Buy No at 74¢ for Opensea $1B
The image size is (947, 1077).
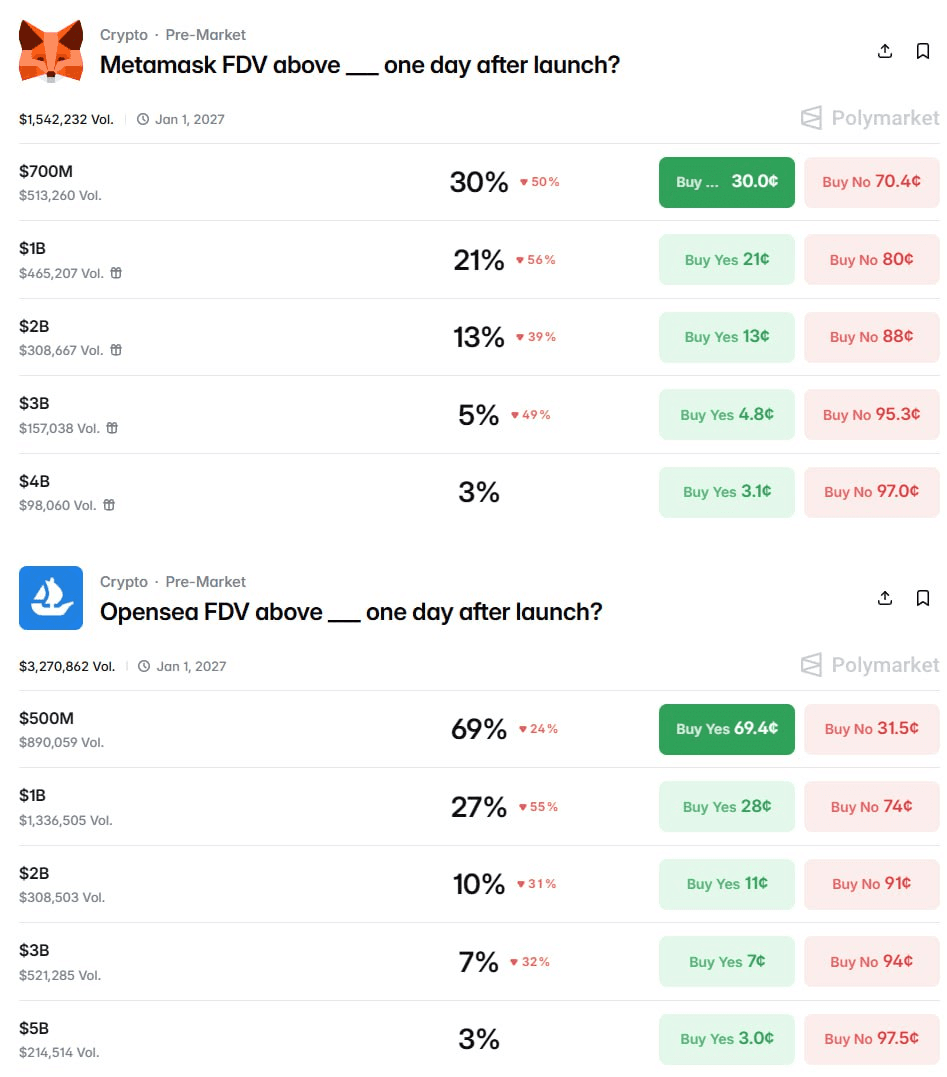click(871, 807)
